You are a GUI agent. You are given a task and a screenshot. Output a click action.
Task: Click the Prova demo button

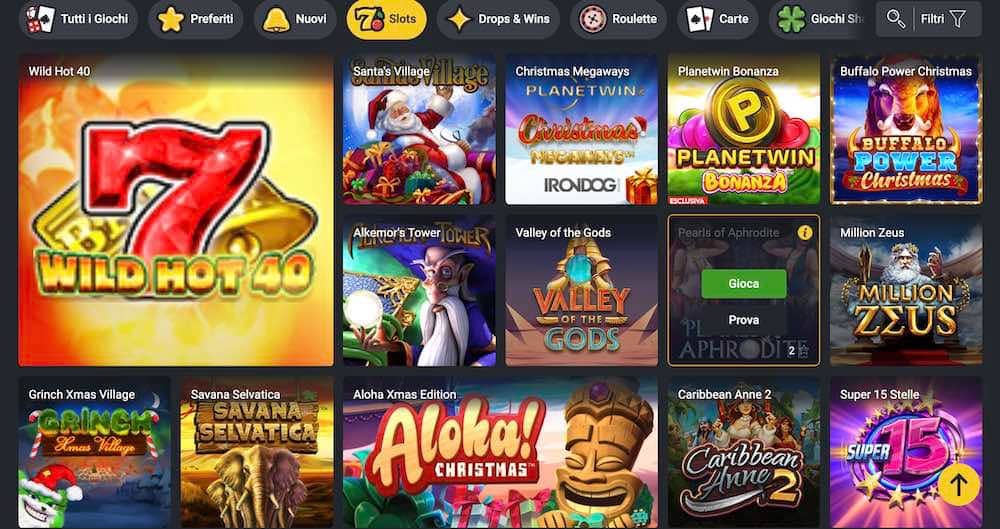(x=744, y=320)
